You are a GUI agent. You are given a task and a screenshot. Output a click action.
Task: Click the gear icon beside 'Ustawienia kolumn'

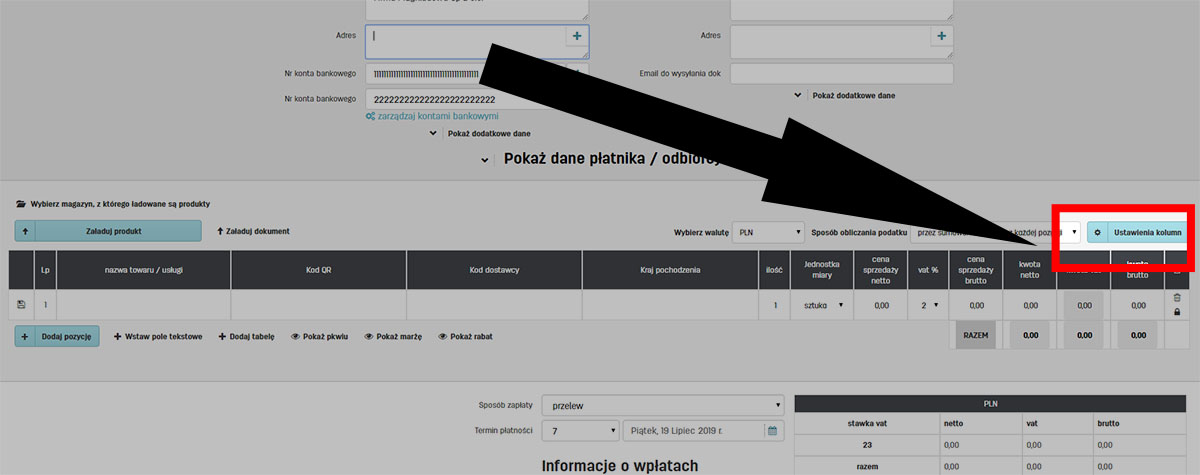tap(1097, 232)
